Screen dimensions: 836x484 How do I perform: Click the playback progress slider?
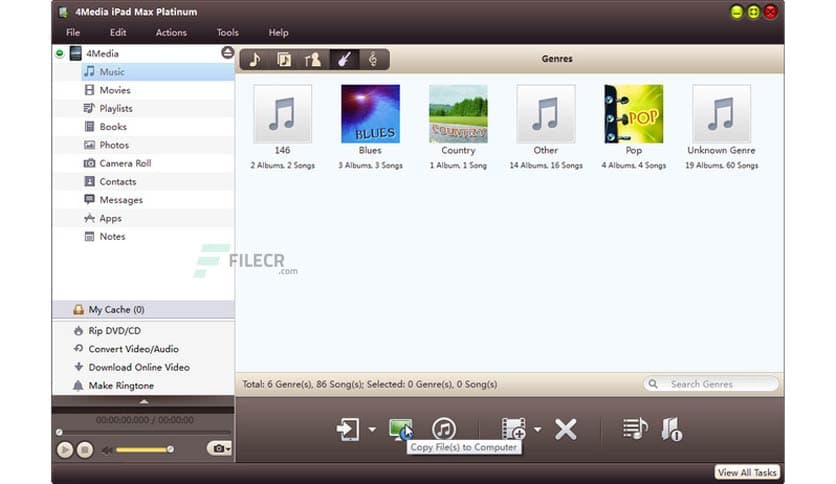[x=144, y=432]
